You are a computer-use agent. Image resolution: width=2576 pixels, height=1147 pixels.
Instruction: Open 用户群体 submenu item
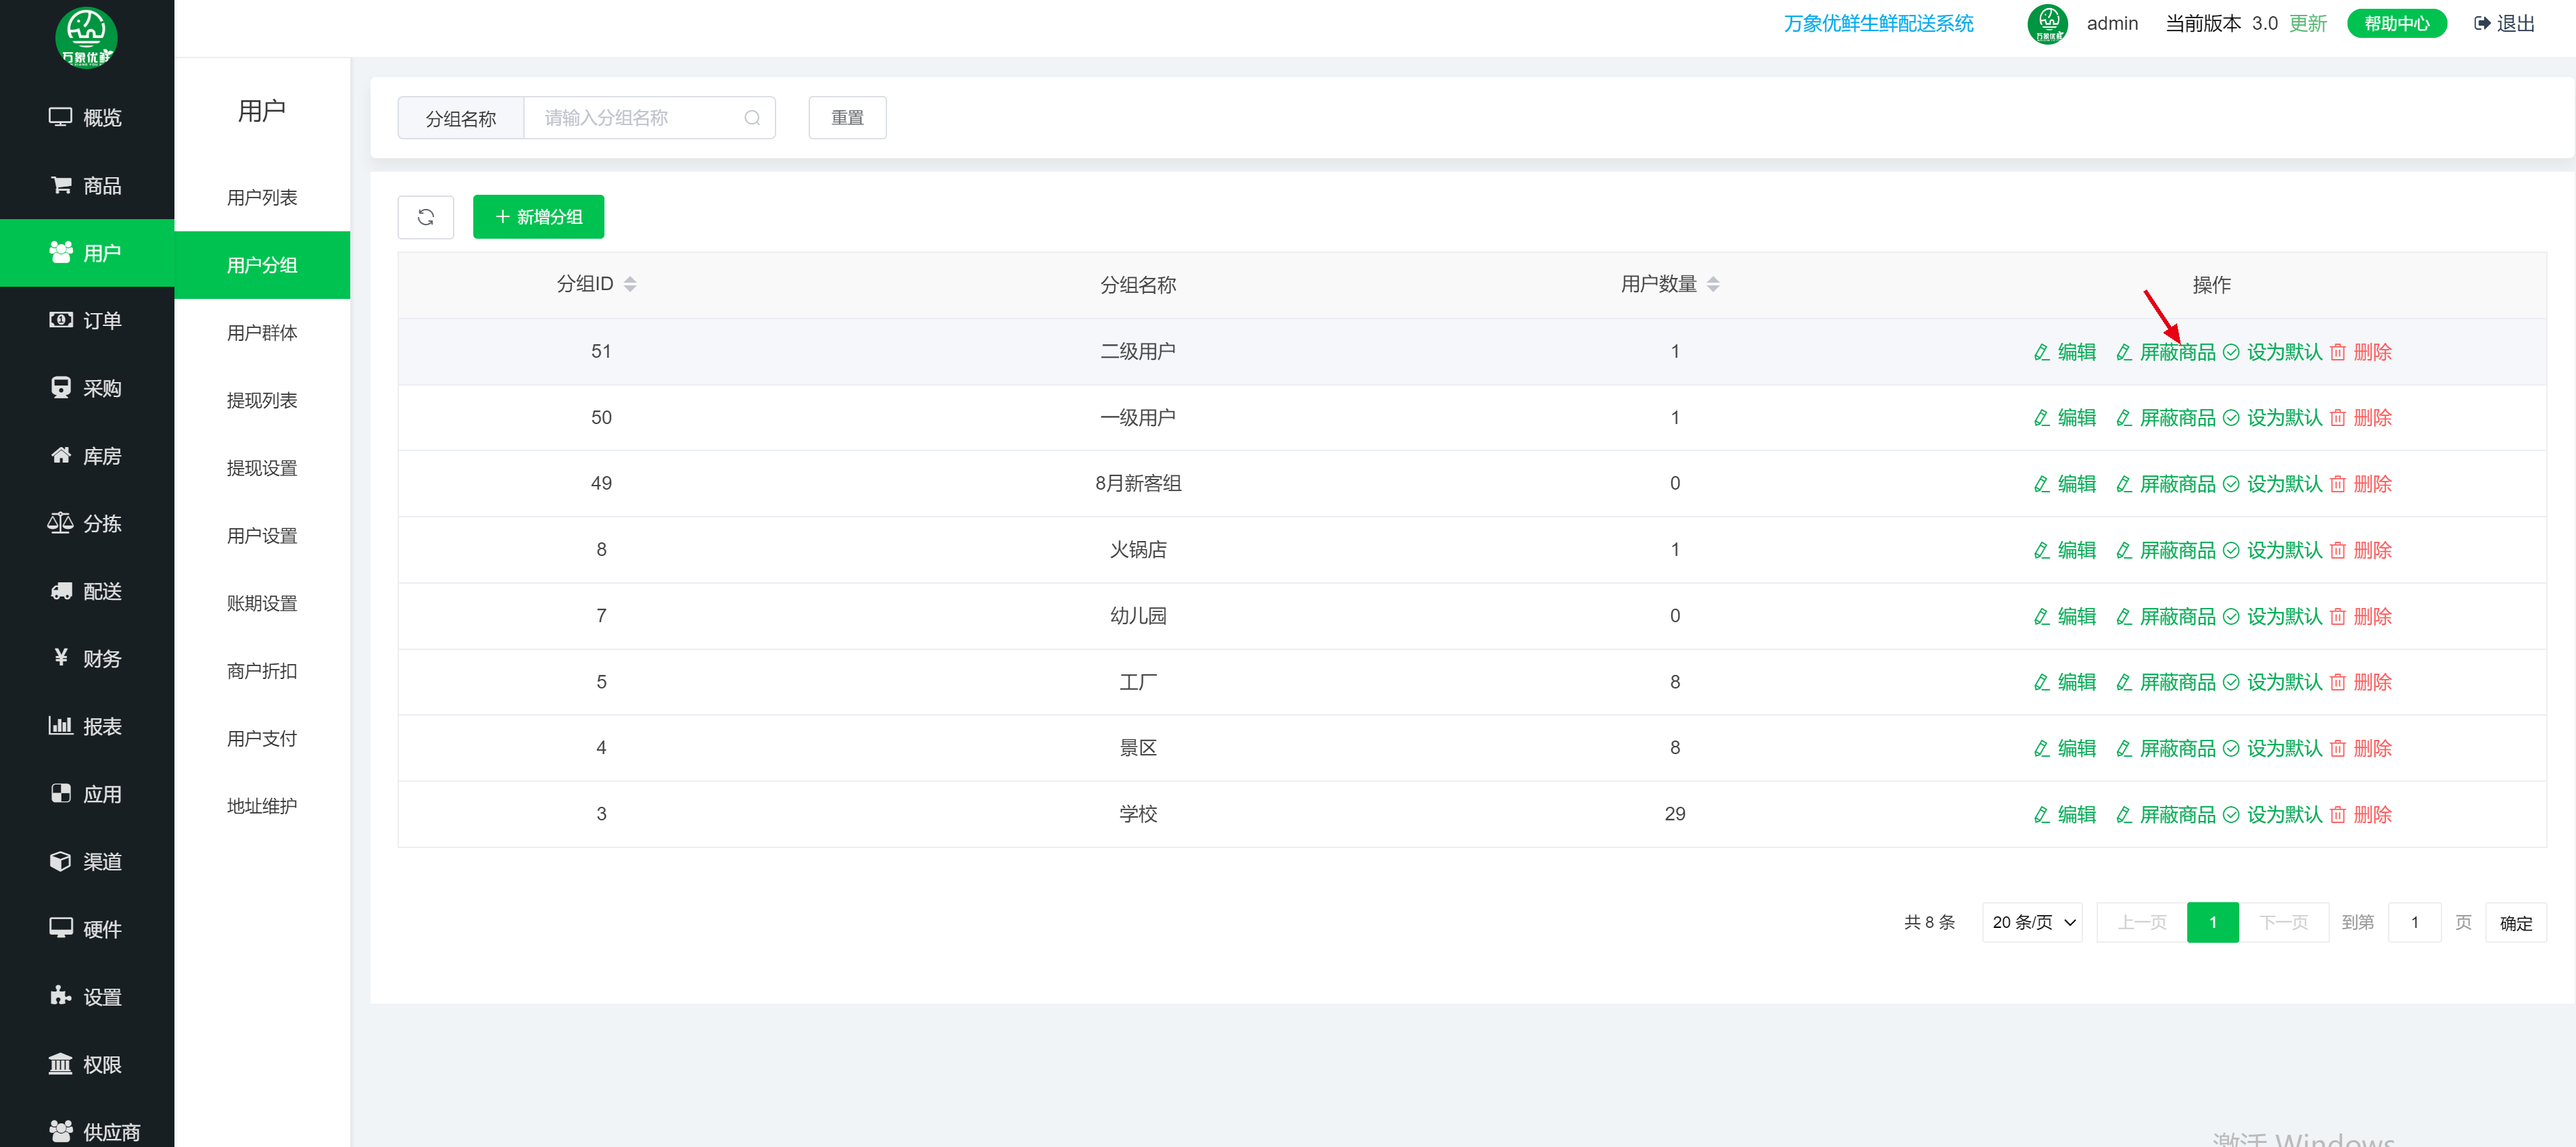click(x=262, y=332)
